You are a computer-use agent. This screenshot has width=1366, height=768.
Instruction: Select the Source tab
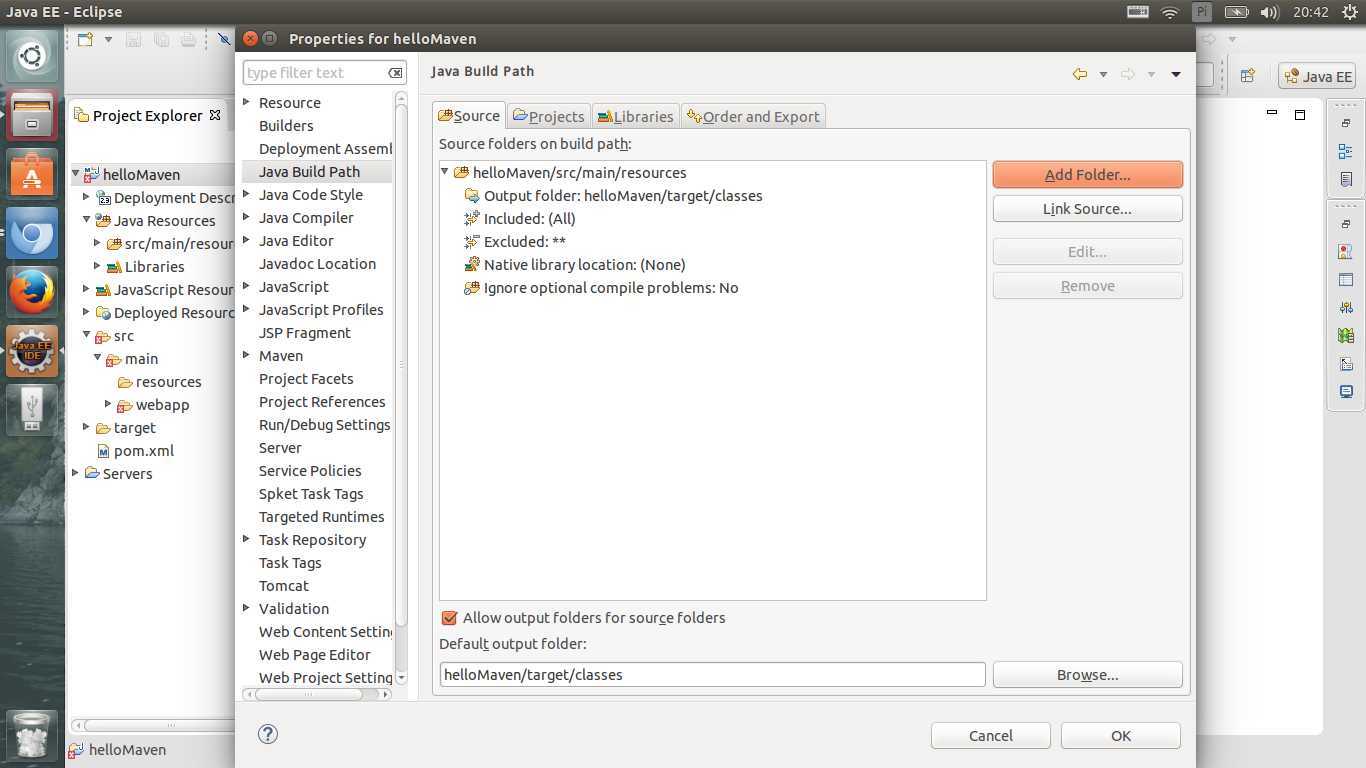[469, 115]
